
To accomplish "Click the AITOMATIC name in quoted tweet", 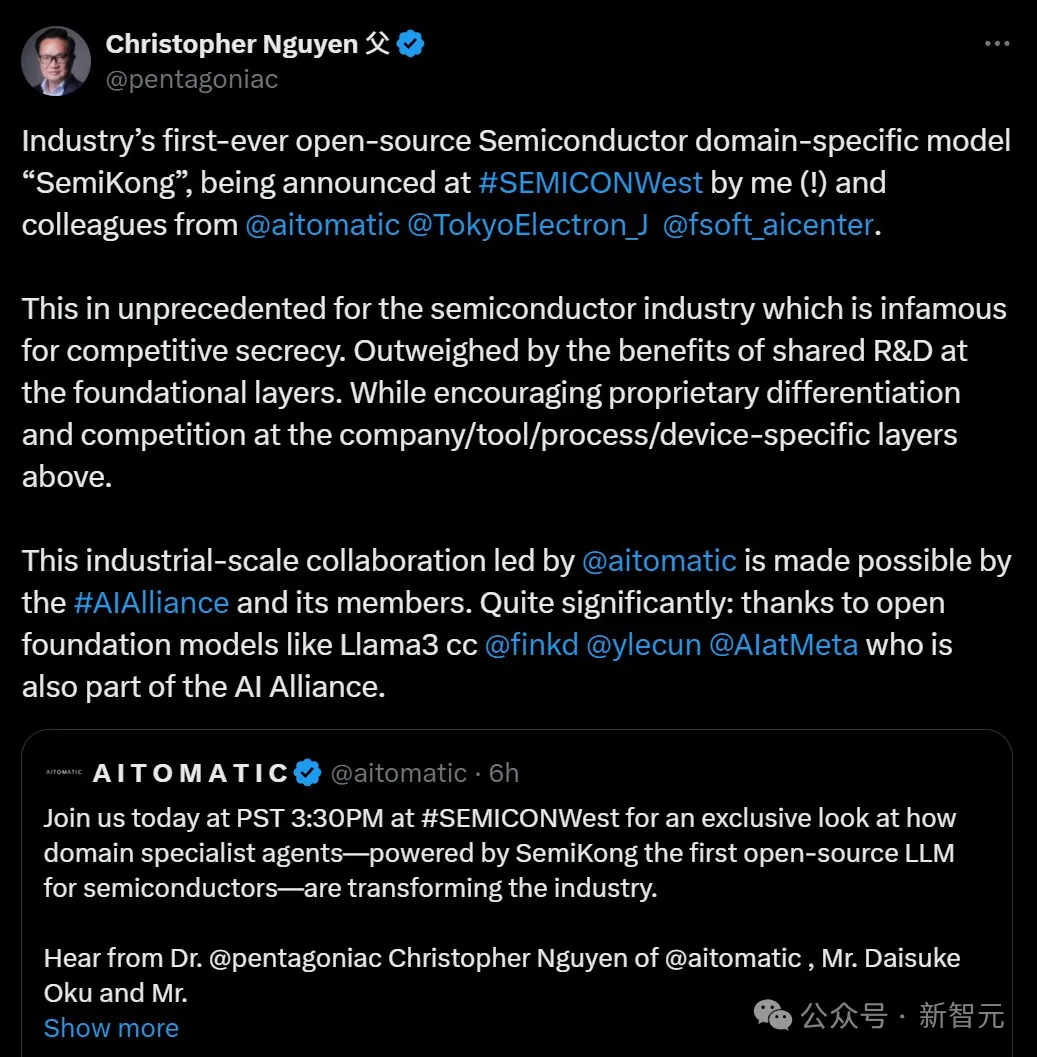I will 191,773.
